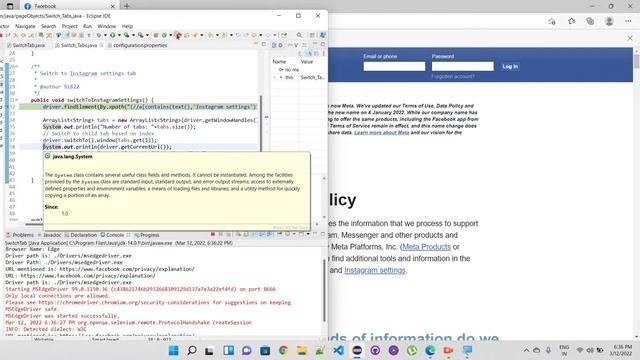Collapse the Javadoc comment fold at line 26

pos(17,67)
